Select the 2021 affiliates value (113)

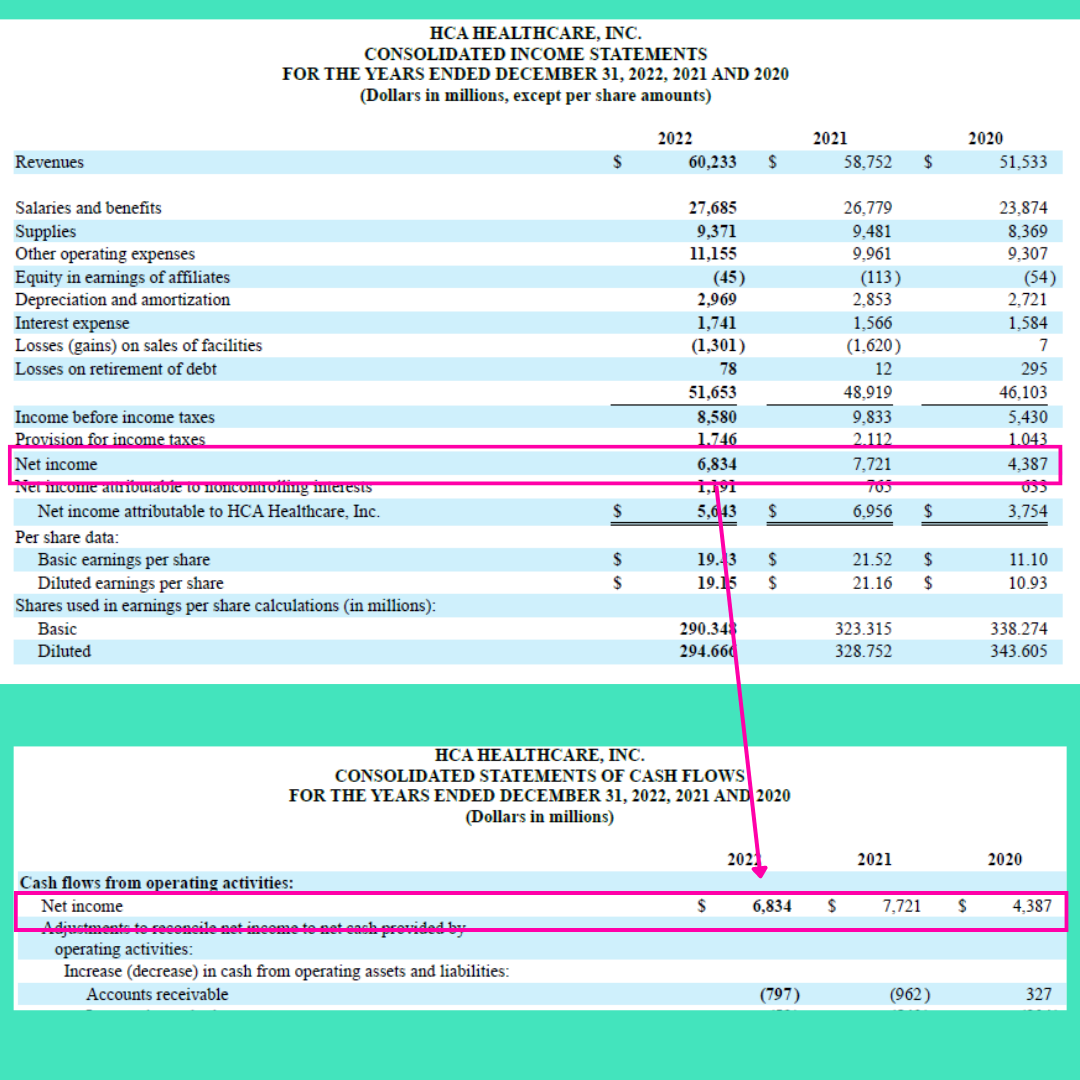point(880,278)
